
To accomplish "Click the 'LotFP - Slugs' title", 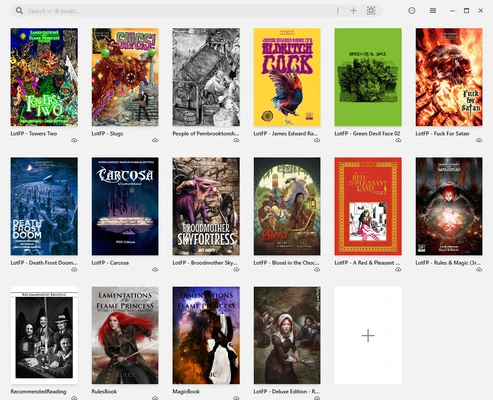I will [x=107, y=133].
